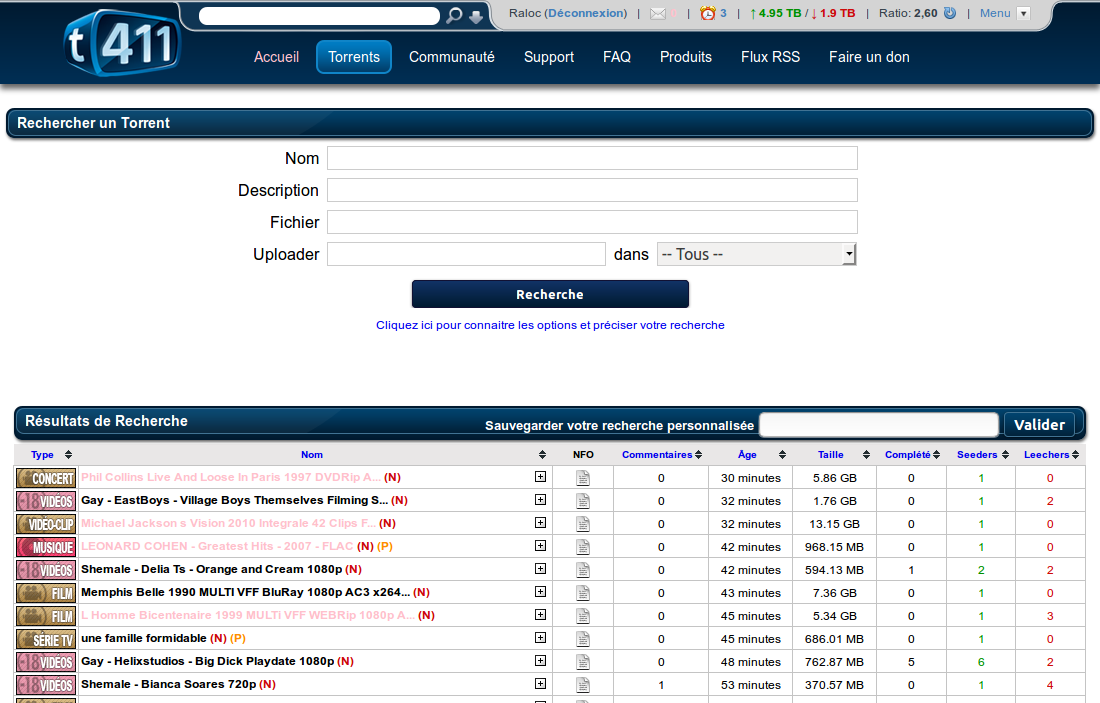This screenshot has height=703, width=1100.
Task: Sort by Seeders using its arrows
Action: [x=1005, y=455]
